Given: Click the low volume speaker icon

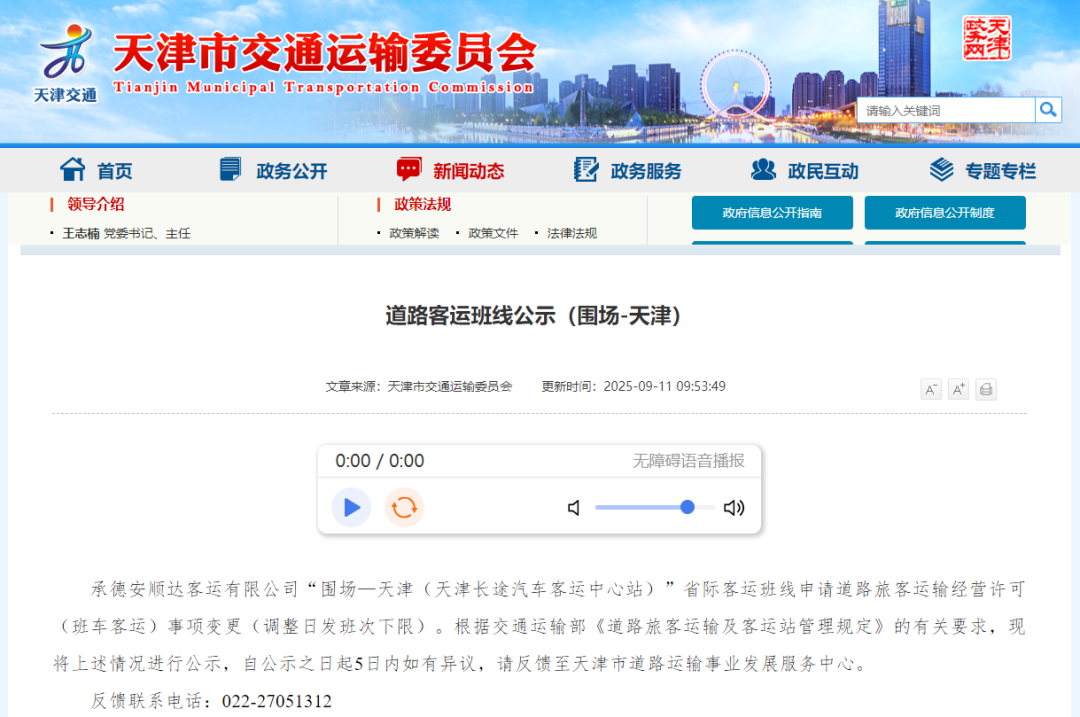Looking at the screenshot, I should pyautogui.click(x=574, y=508).
